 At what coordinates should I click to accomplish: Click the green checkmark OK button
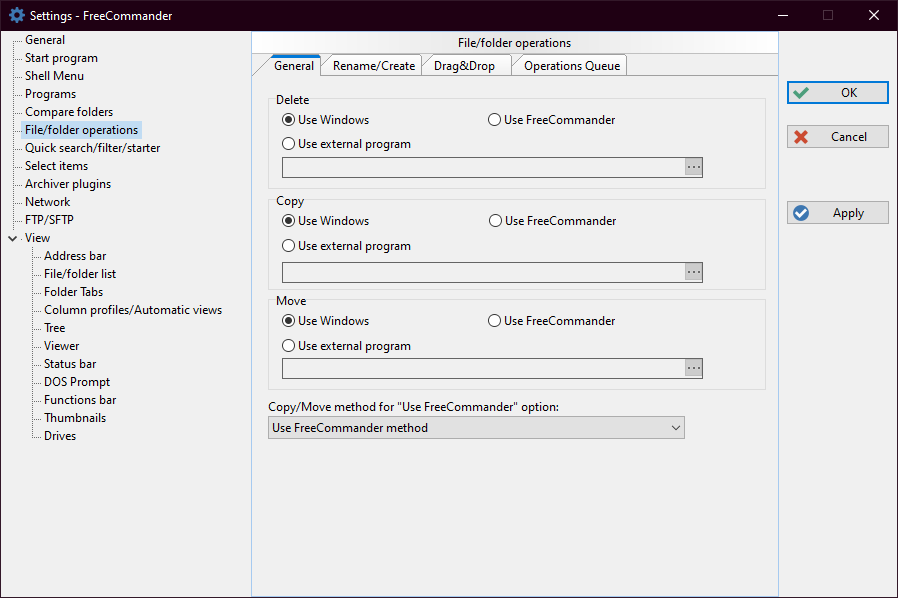(837, 92)
